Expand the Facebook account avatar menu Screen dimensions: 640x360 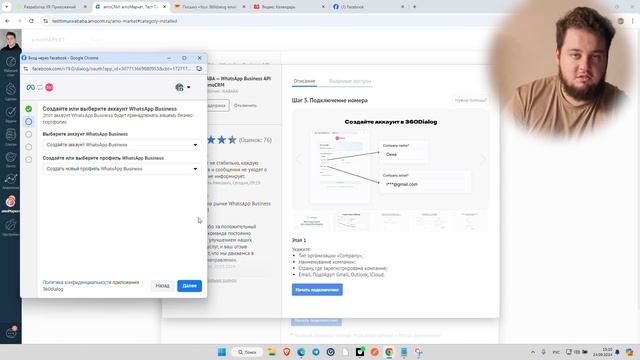[182, 87]
